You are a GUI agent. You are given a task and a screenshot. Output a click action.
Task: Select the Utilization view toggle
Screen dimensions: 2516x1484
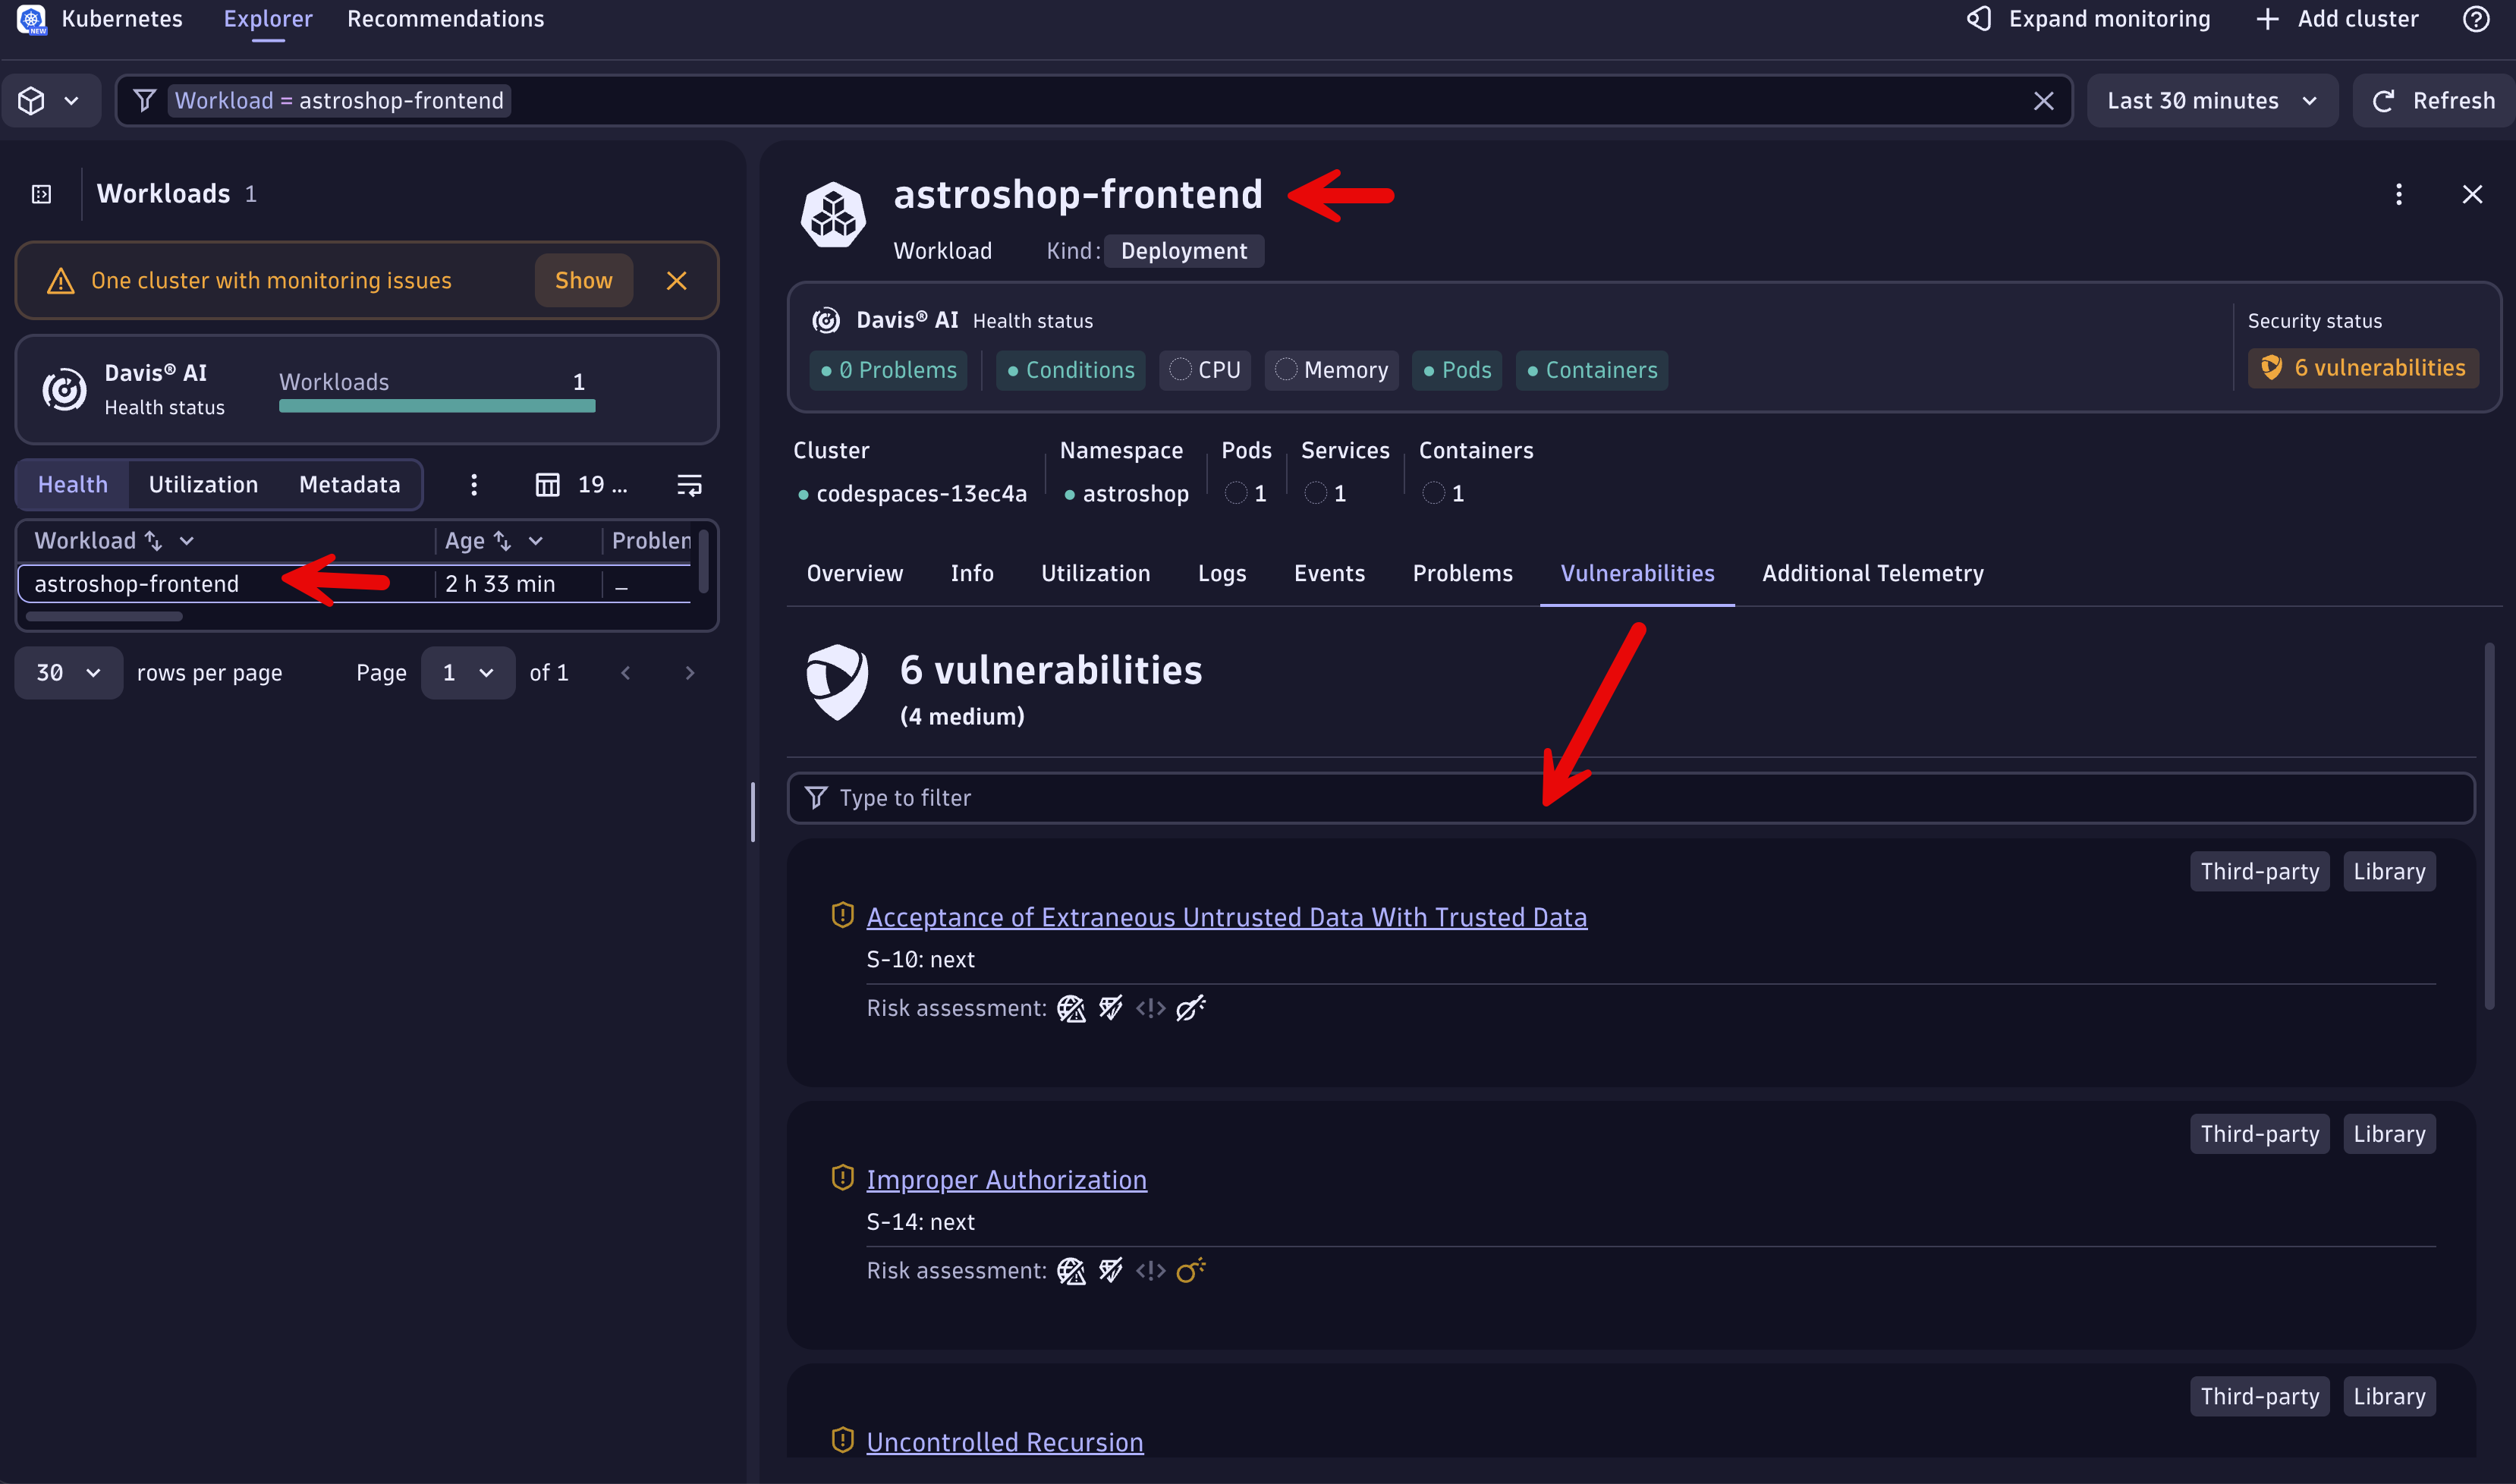pyautogui.click(x=203, y=485)
